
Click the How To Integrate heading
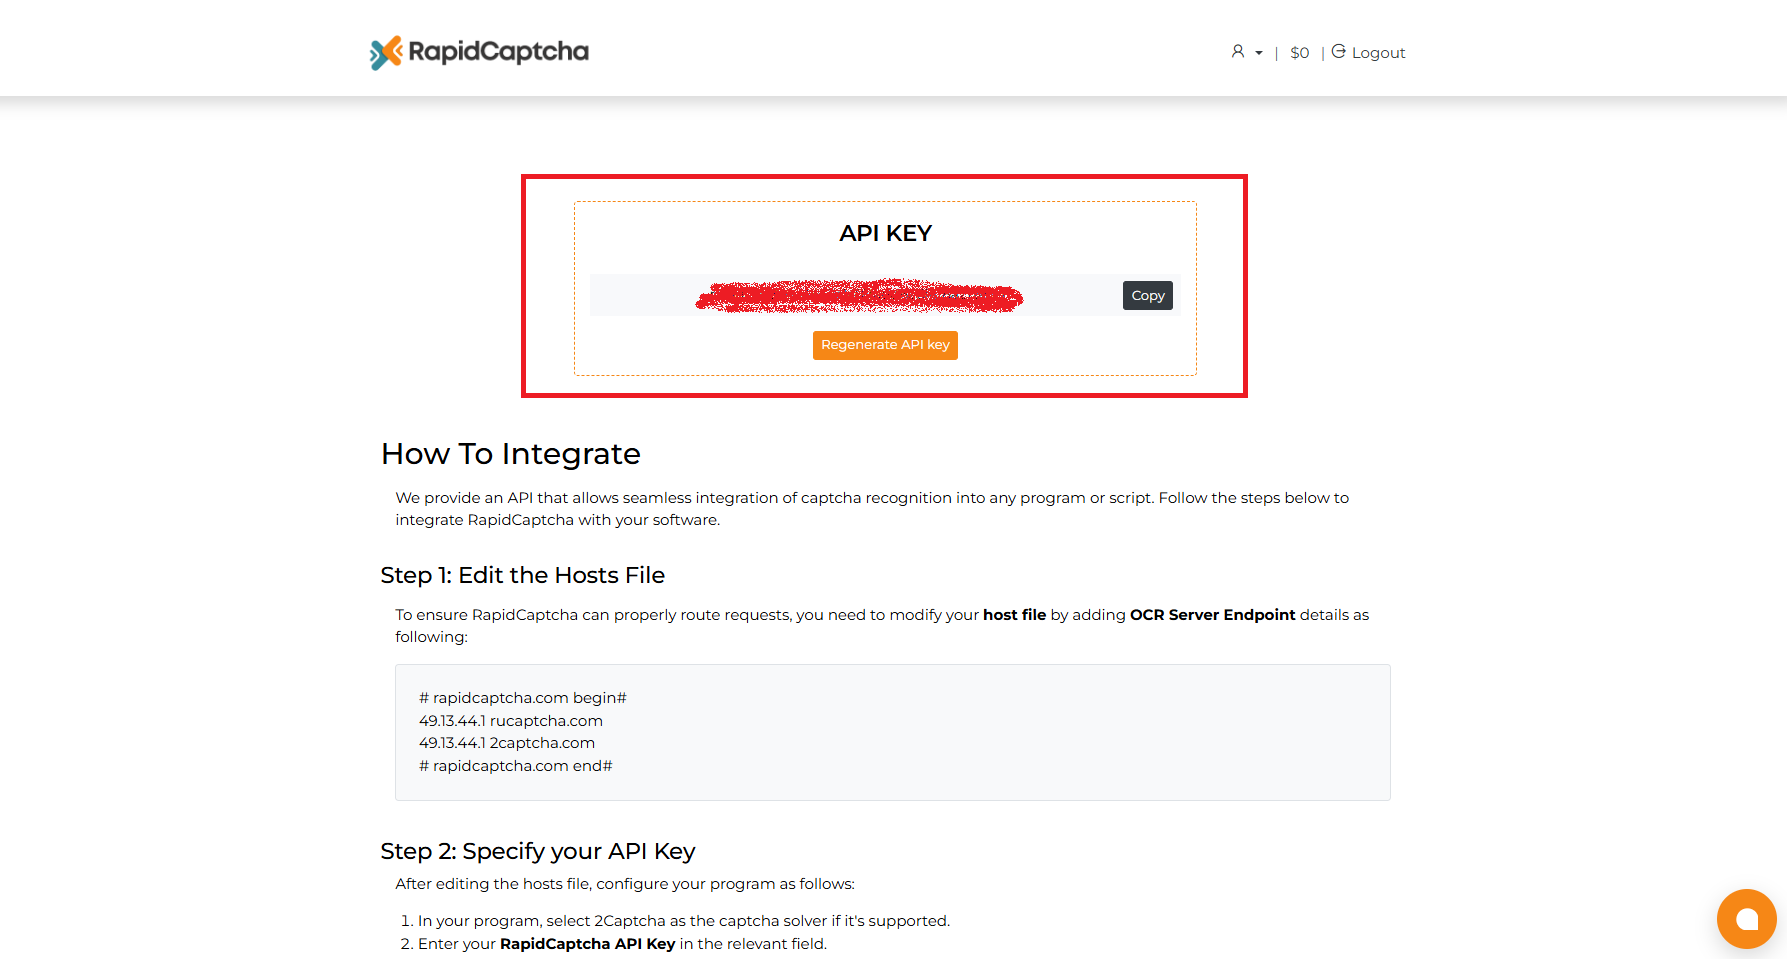[x=510, y=454]
